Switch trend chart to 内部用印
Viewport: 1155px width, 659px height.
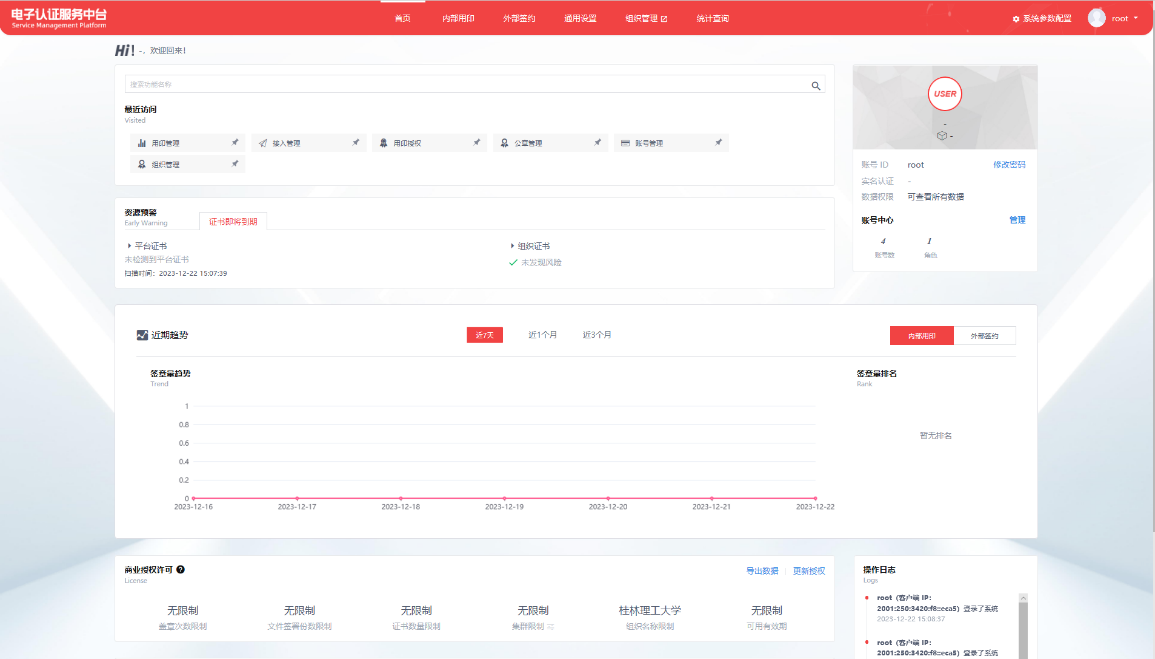[x=921, y=336]
